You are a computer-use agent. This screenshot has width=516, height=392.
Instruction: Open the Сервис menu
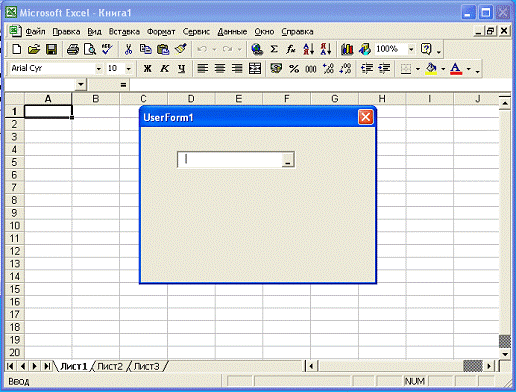[196, 32]
